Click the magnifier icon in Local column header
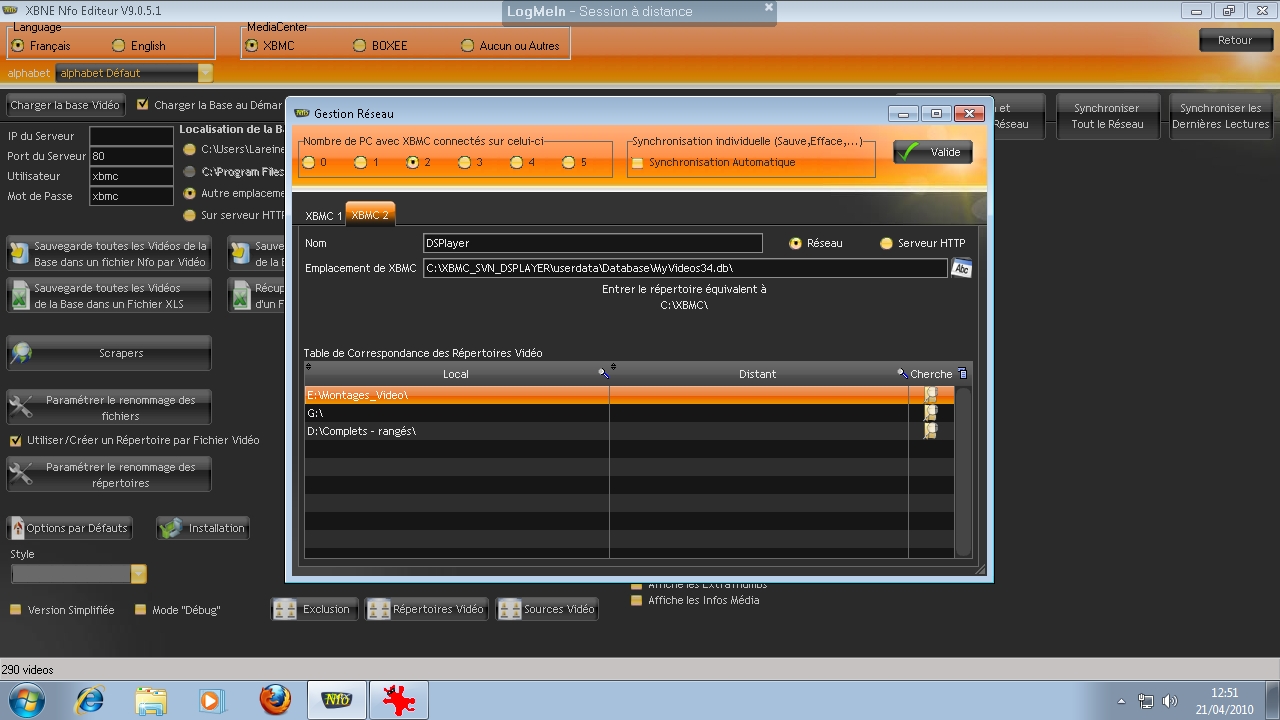 click(x=603, y=373)
